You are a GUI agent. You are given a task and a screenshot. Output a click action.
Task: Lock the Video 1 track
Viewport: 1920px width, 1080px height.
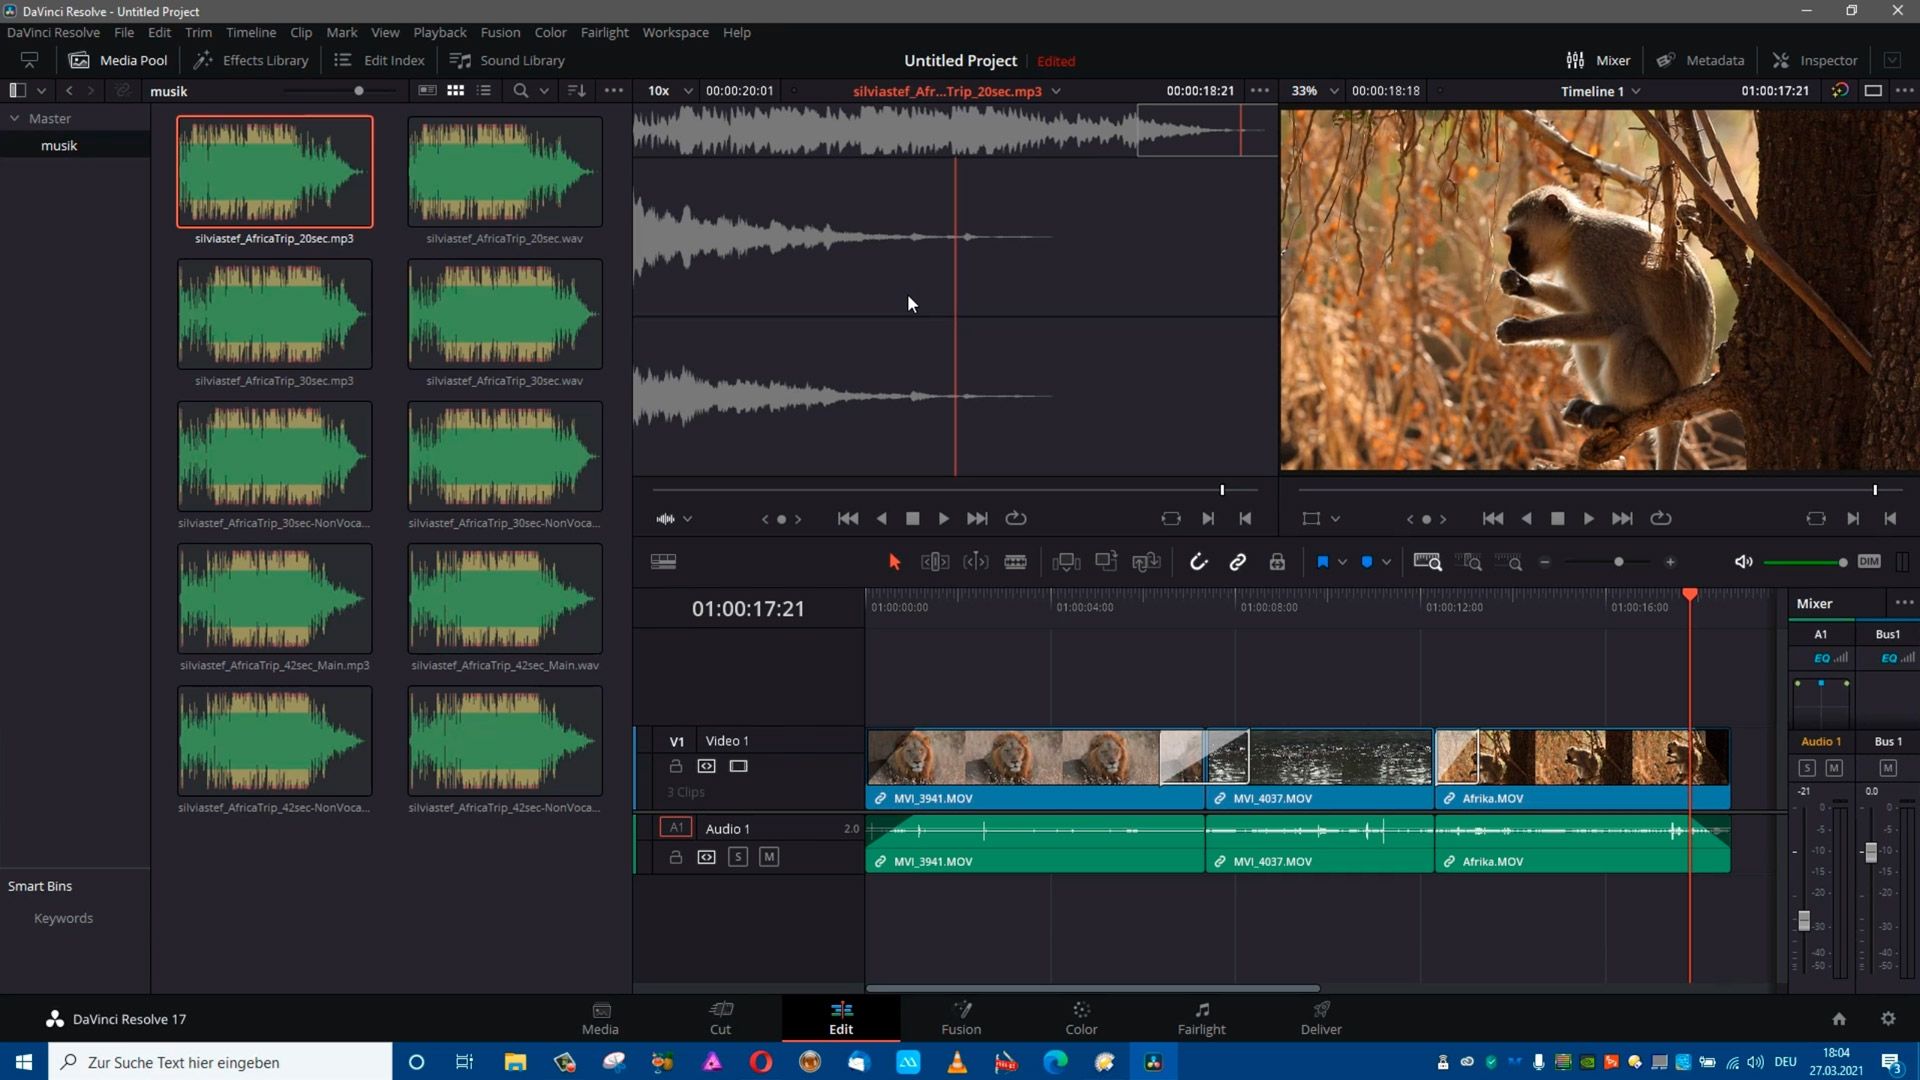[675, 766]
